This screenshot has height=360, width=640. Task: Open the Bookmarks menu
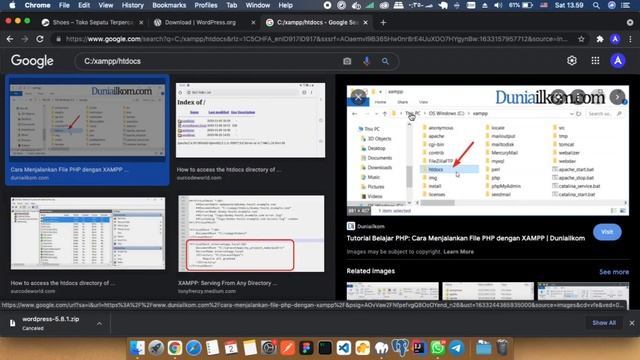(169, 5)
